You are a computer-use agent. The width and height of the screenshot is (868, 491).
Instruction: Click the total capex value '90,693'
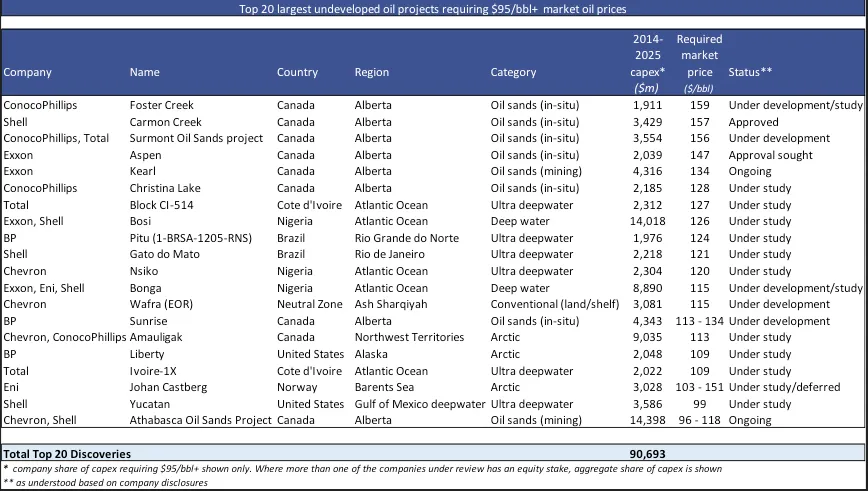[x=648, y=454]
